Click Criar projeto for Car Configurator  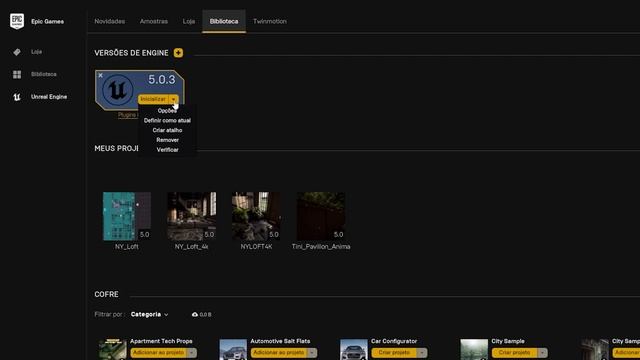[x=394, y=353]
